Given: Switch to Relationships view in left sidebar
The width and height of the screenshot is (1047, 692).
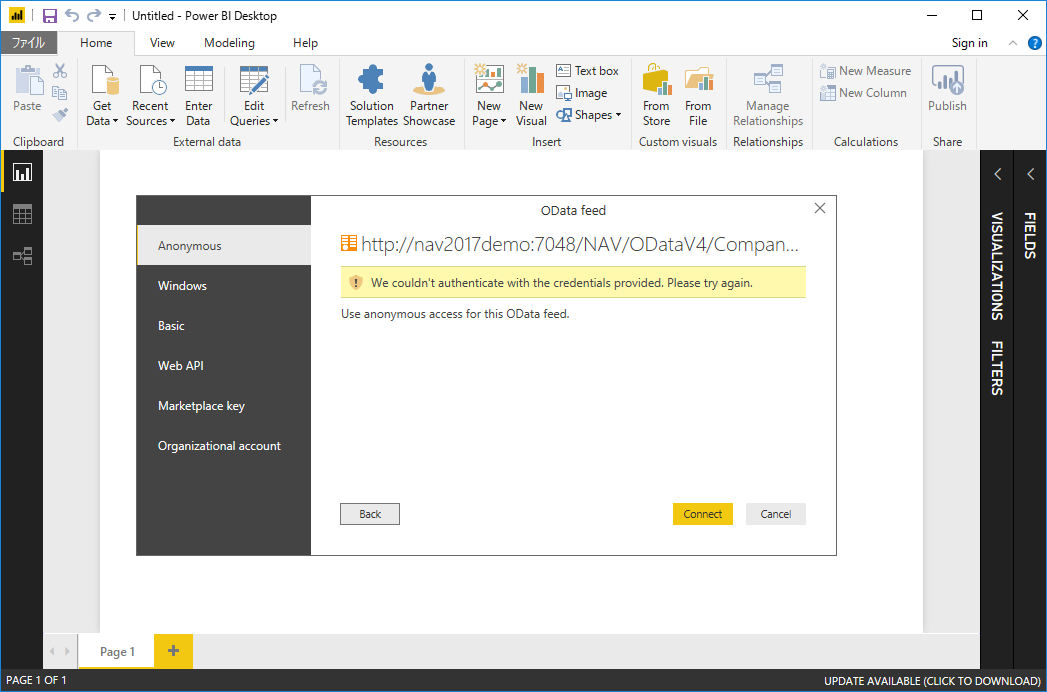Looking at the screenshot, I should click(x=23, y=256).
